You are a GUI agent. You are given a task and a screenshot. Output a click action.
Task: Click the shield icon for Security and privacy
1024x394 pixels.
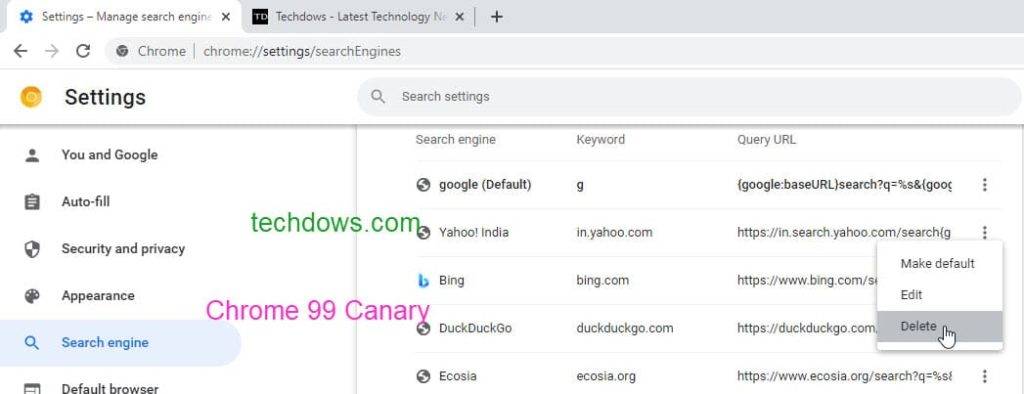32,249
